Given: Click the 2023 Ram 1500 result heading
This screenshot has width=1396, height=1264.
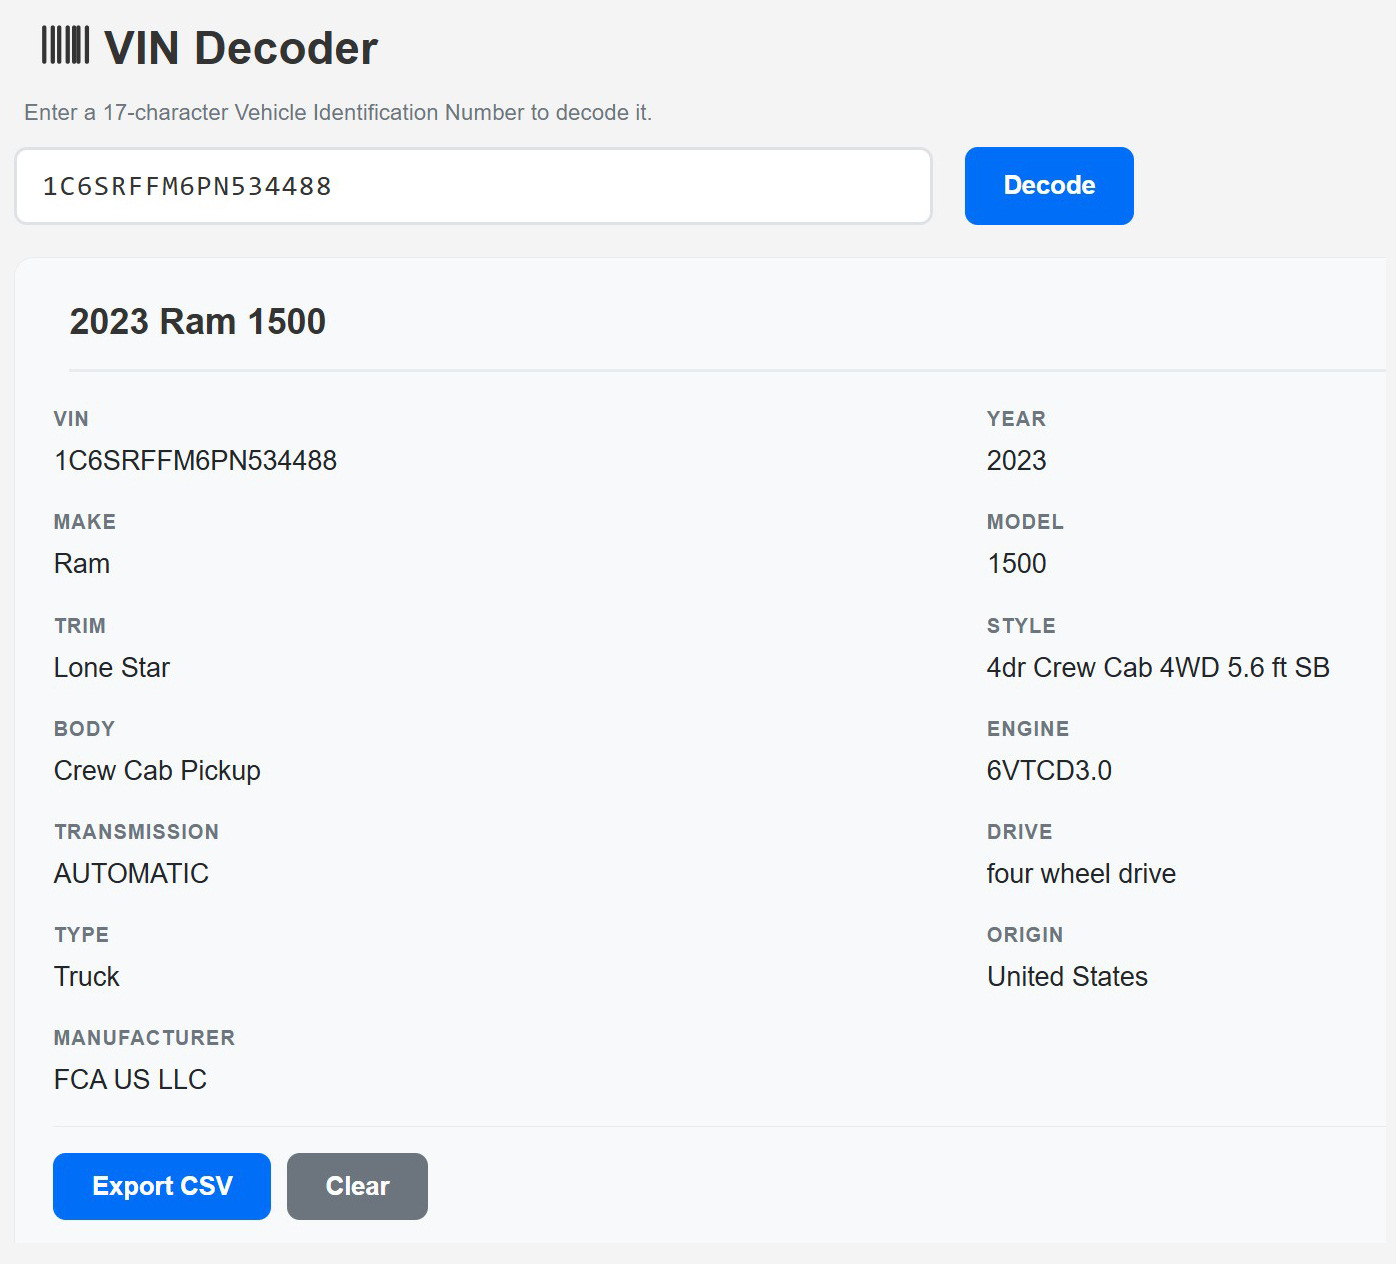Looking at the screenshot, I should point(198,322).
